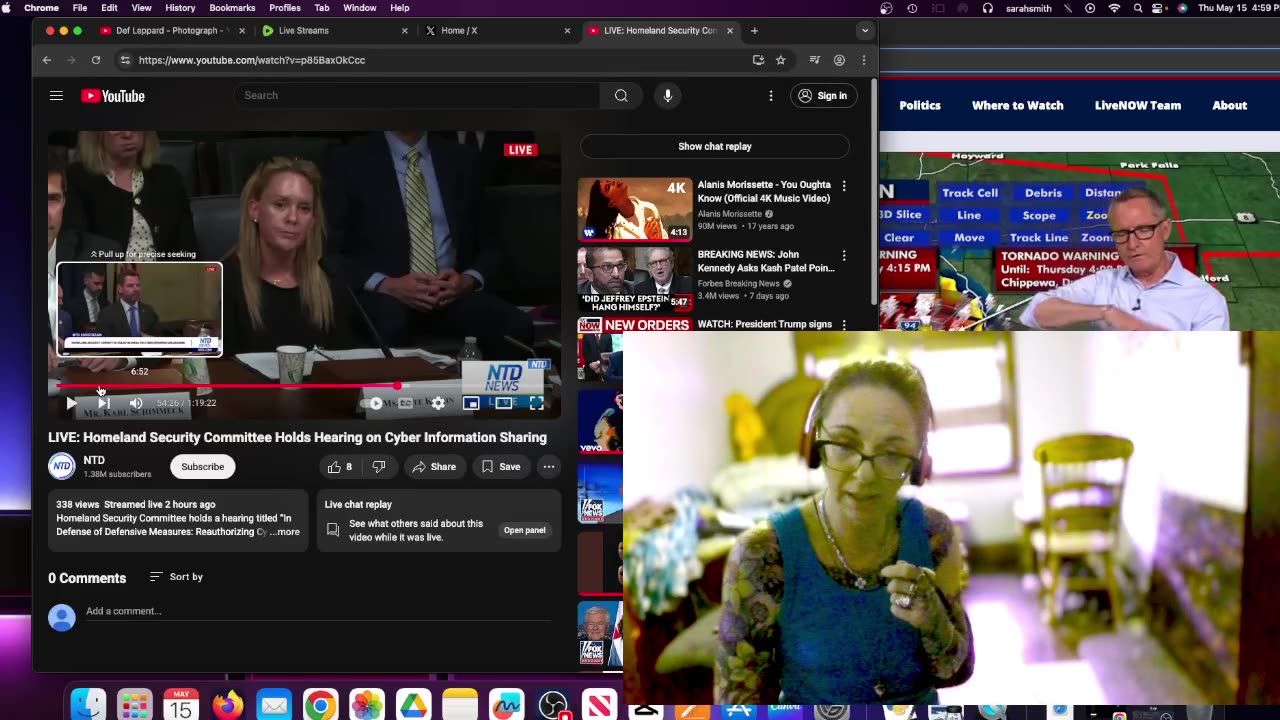Image resolution: width=1280 pixels, height=720 pixels.
Task: Play the video with the play button
Action: coord(71,403)
